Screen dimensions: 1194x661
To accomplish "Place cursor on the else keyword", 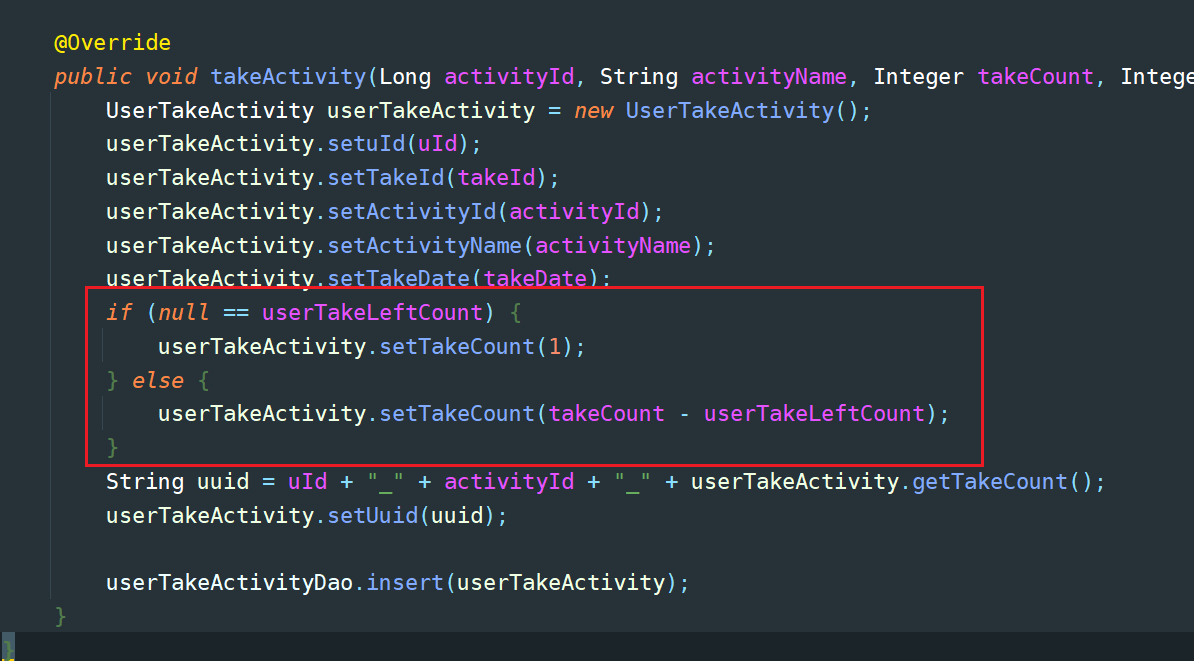I will coord(158,381).
